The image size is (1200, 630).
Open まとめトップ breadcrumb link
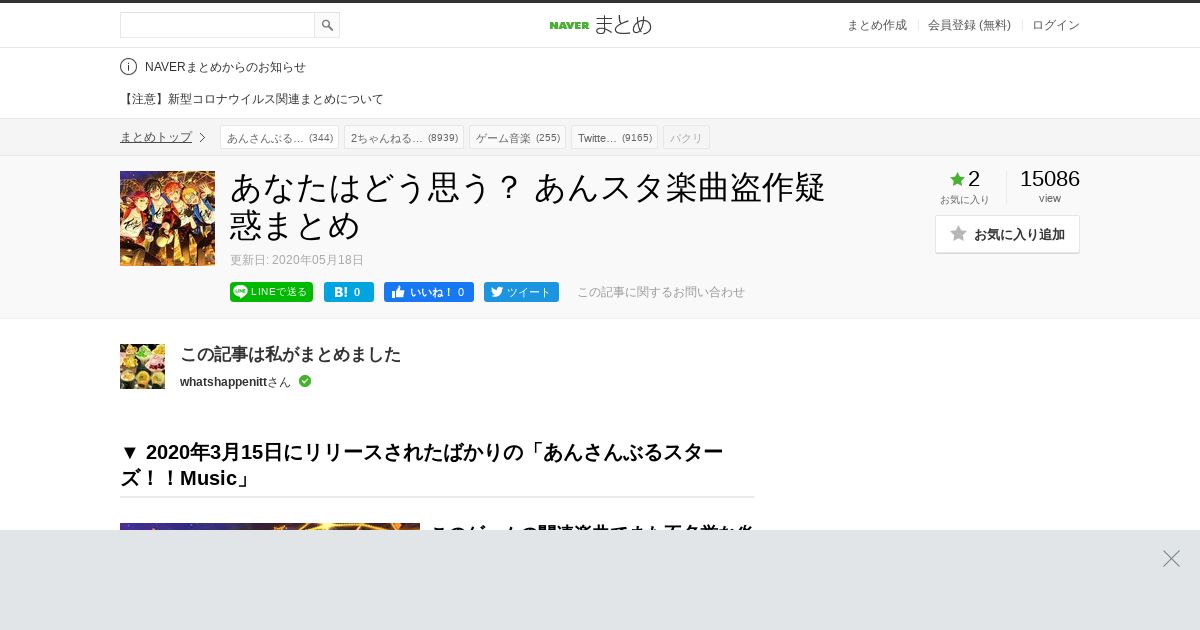pyautogui.click(x=156, y=137)
